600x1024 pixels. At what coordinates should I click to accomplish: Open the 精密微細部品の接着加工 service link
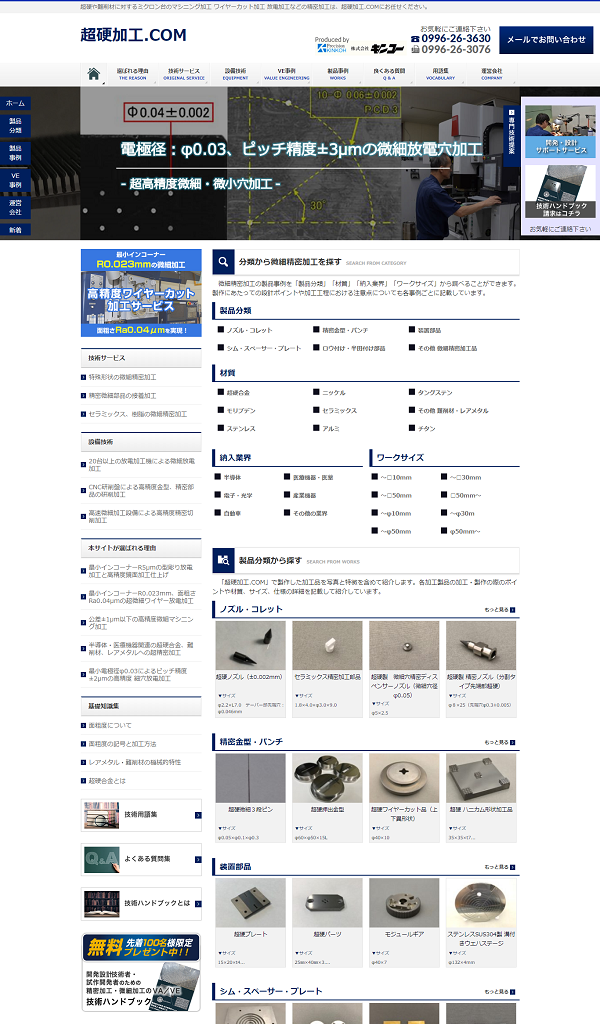point(123,396)
